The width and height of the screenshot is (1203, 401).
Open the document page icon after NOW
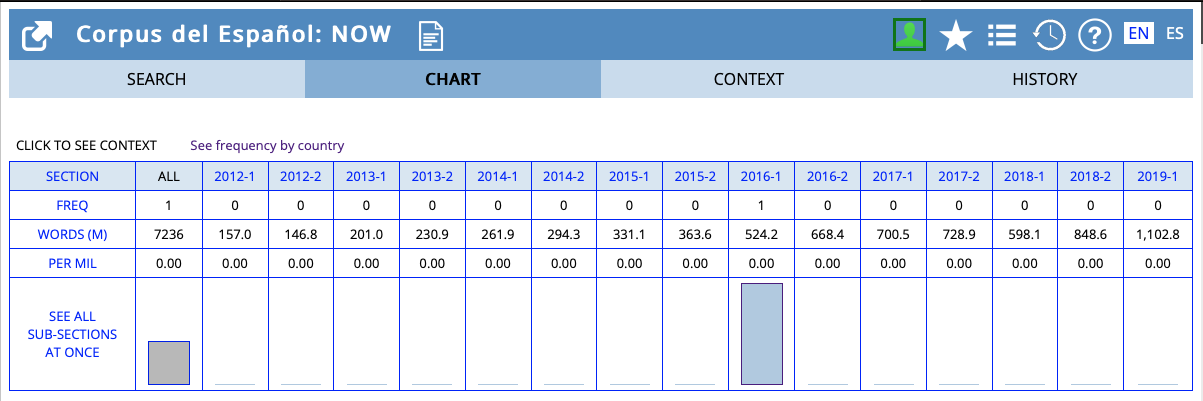[431, 37]
